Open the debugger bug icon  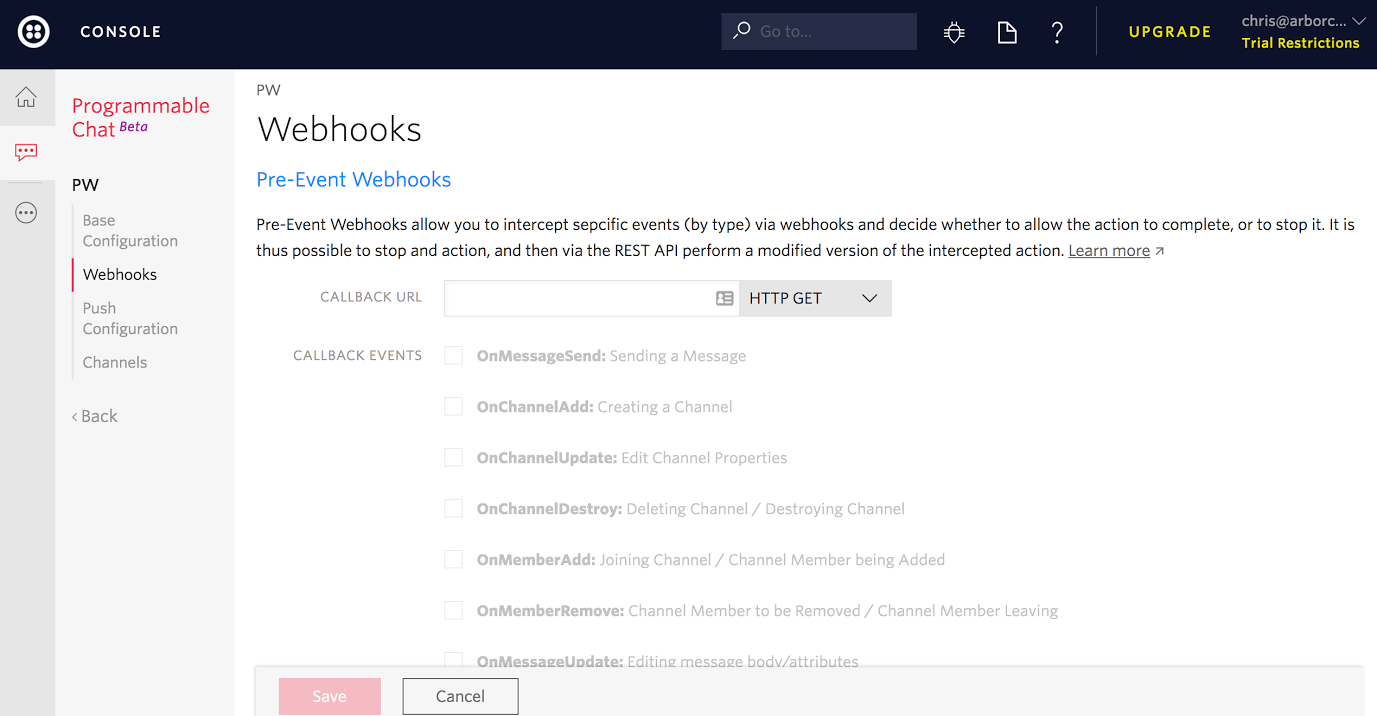pyautogui.click(x=954, y=33)
